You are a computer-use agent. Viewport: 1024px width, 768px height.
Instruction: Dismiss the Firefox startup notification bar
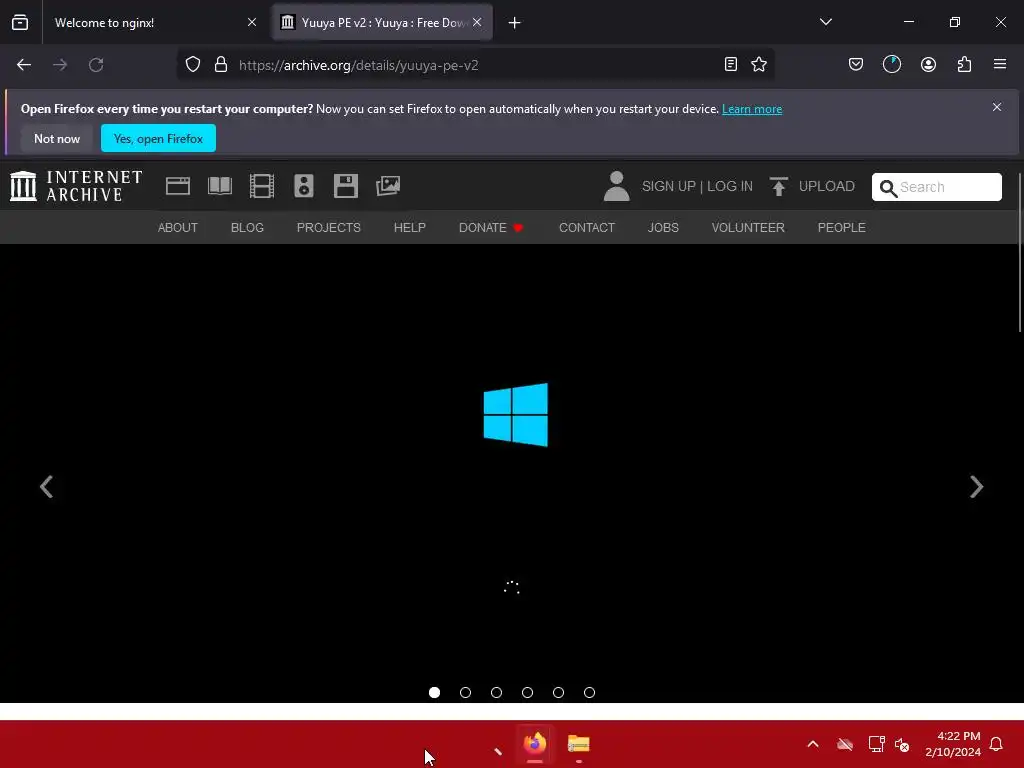click(x=997, y=107)
